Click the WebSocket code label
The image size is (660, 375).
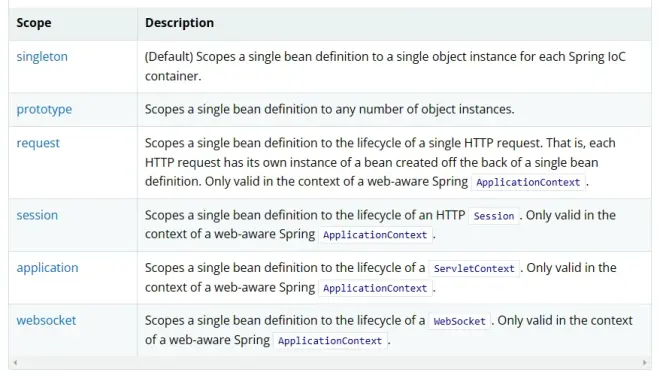(x=459, y=321)
